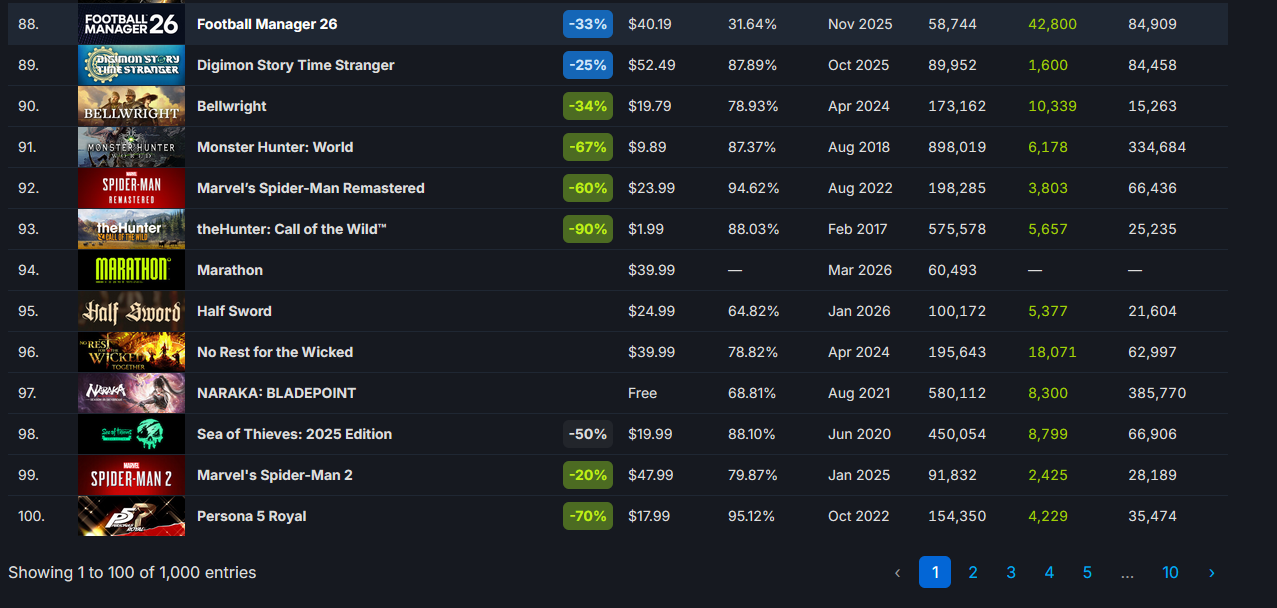Click the 385,770 value for NARAKA: BLADEPOINT

pyautogui.click(x=1157, y=393)
